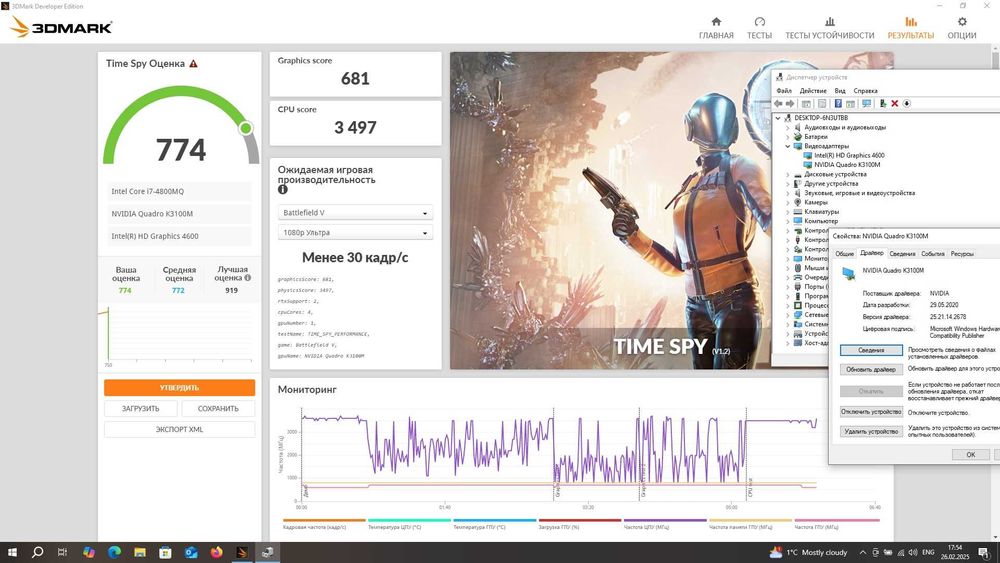The width and height of the screenshot is (1000, 563).
Task: Open the Главная home icon
Action: [x=716, y=22]
